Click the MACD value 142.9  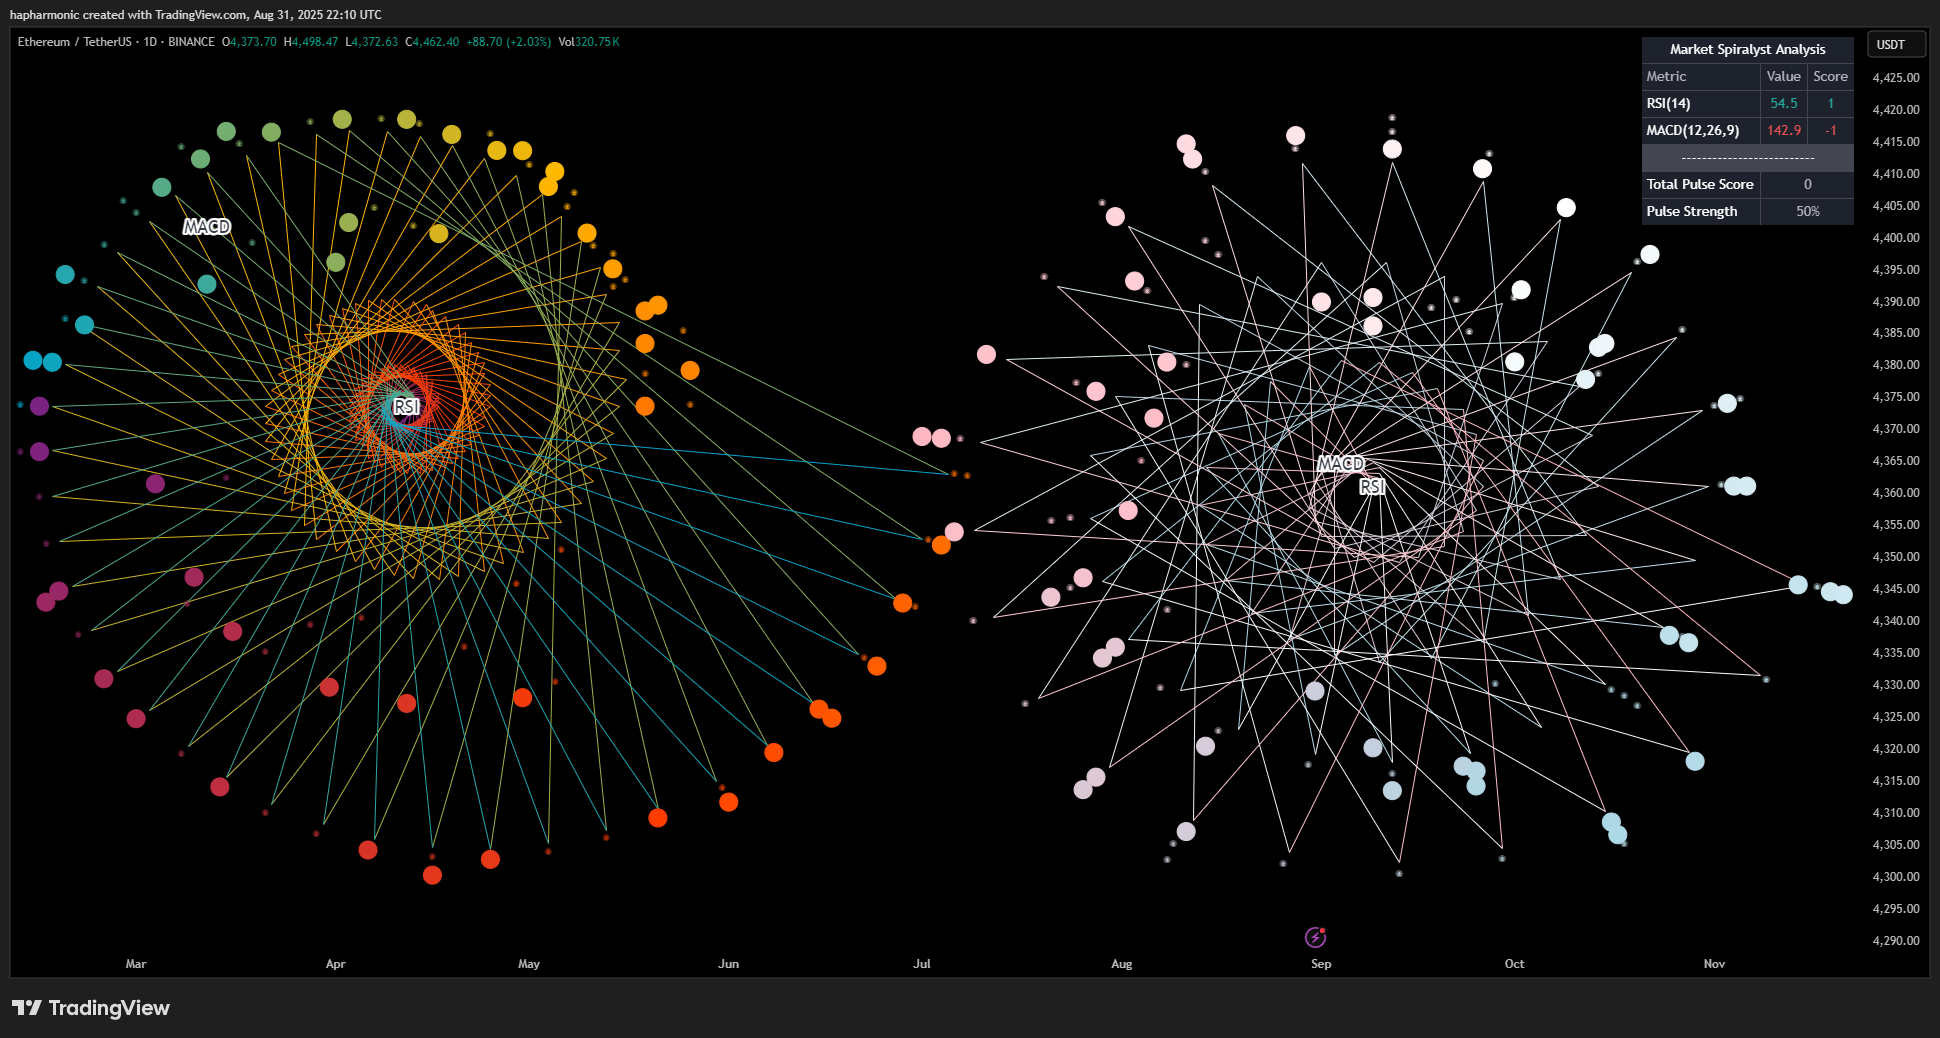(1783, 130)
